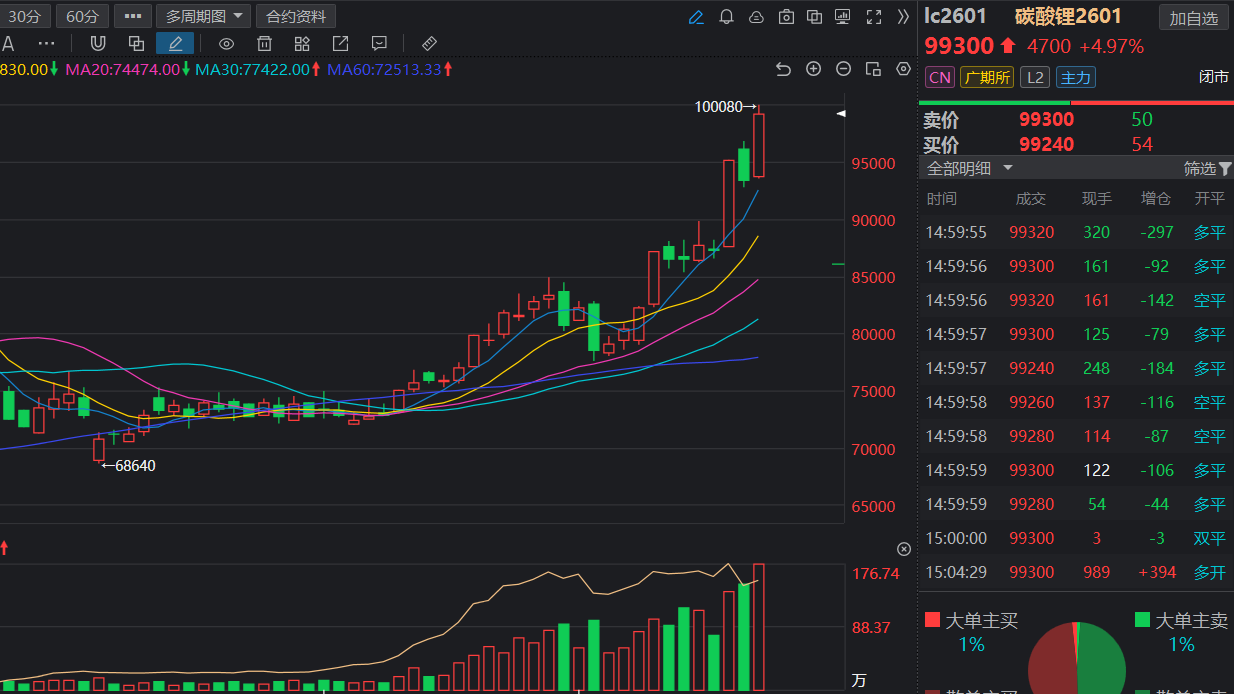Zoom in chart with plus icon
The height and width of the screenshot is (694, 1234).
[x=813, y=69]
